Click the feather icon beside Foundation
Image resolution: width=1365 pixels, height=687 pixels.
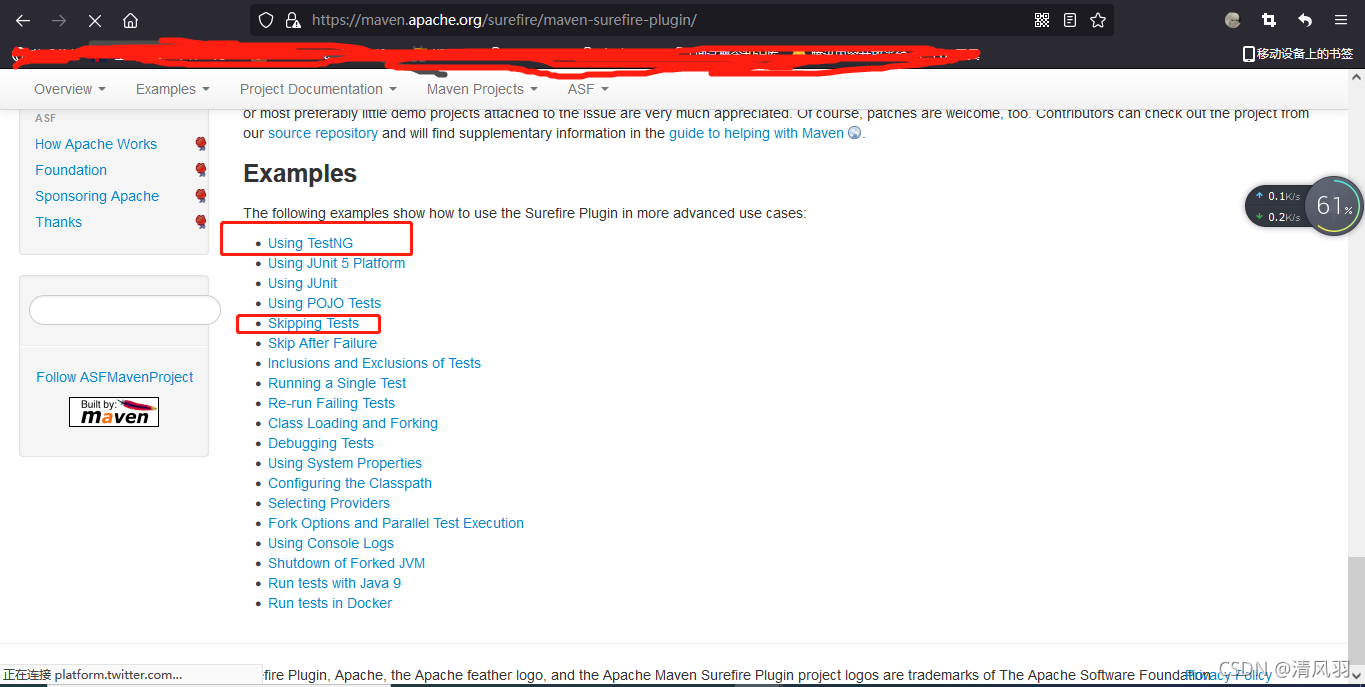[201, 170]
